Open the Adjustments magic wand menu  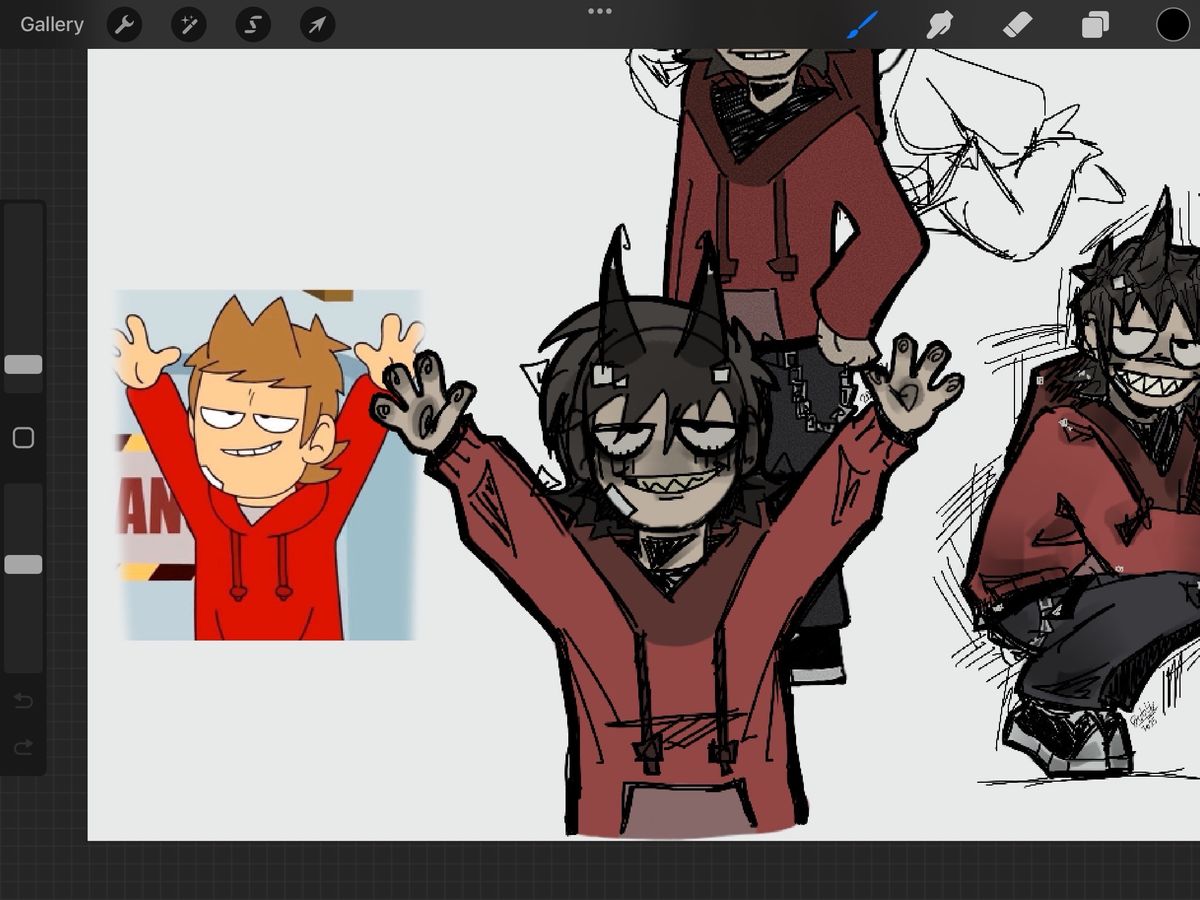point(188,24)
